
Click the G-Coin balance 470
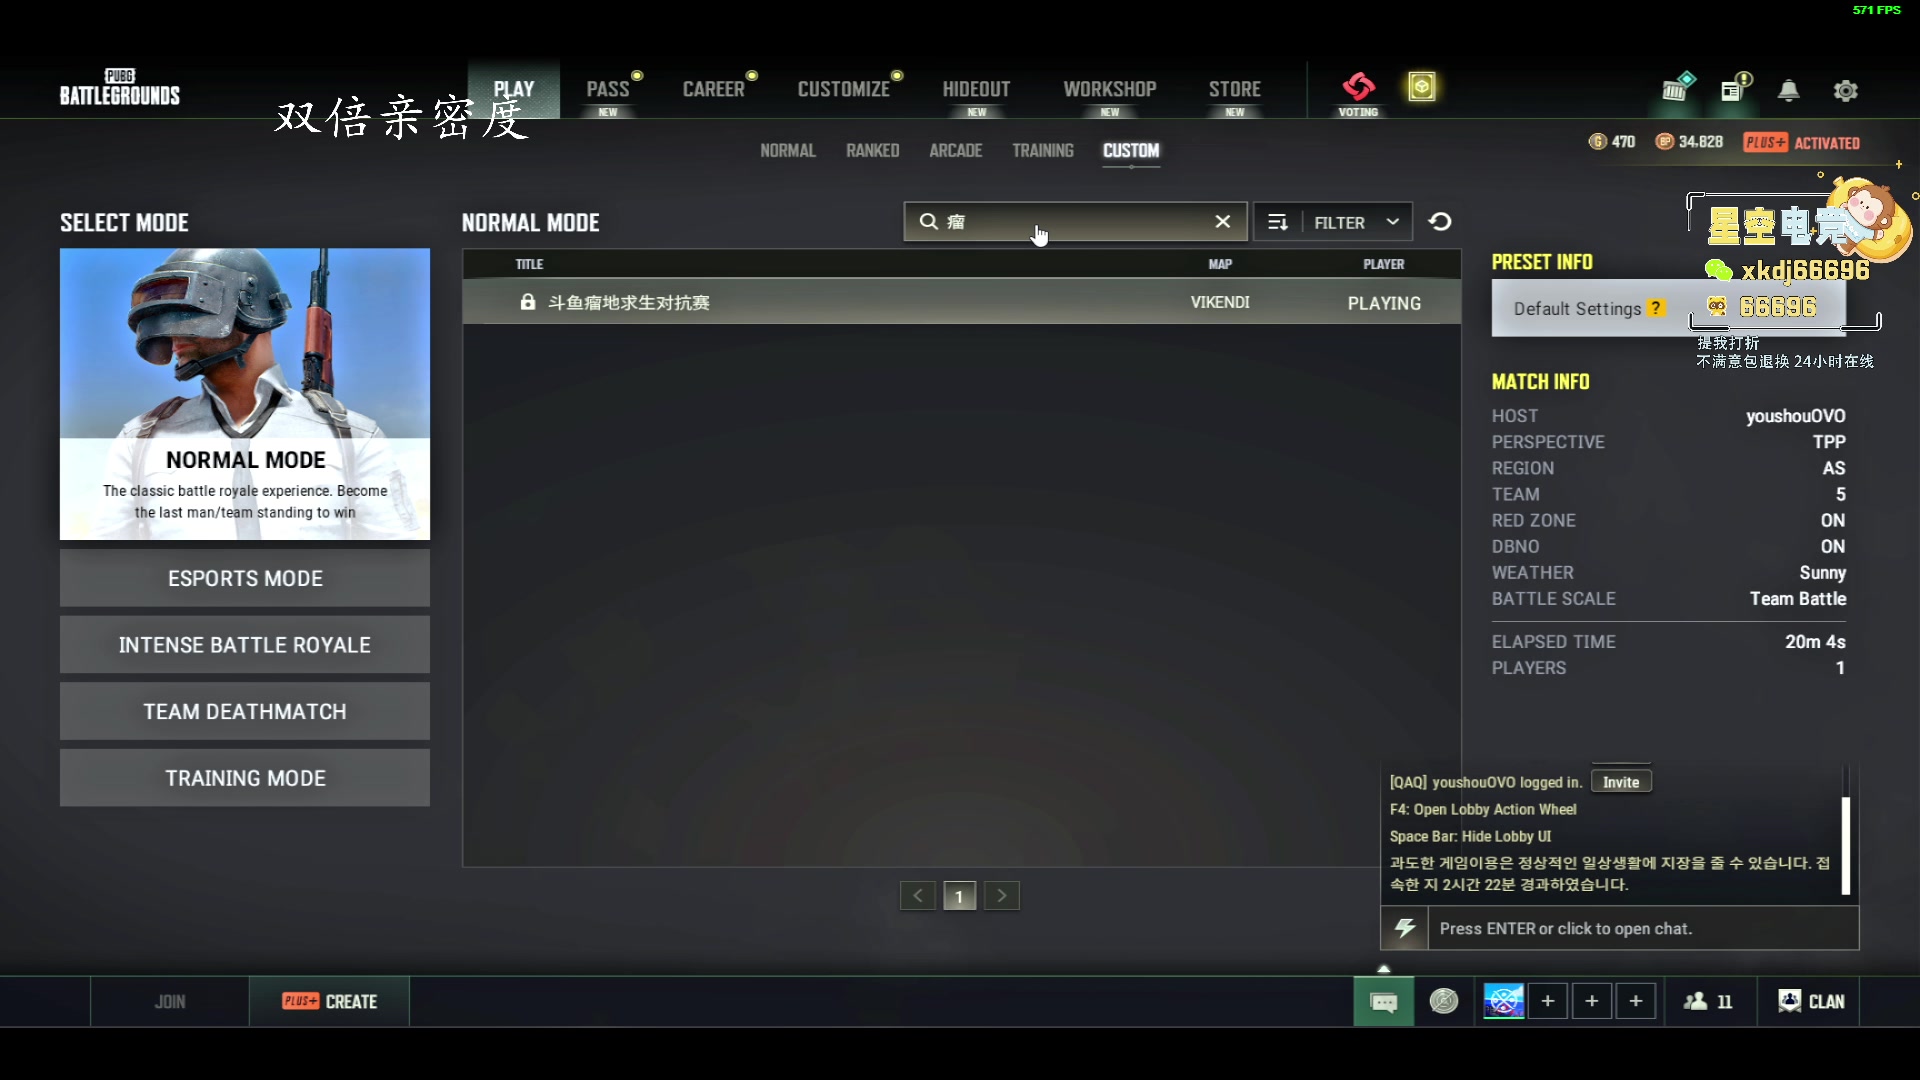(1611, 142)
